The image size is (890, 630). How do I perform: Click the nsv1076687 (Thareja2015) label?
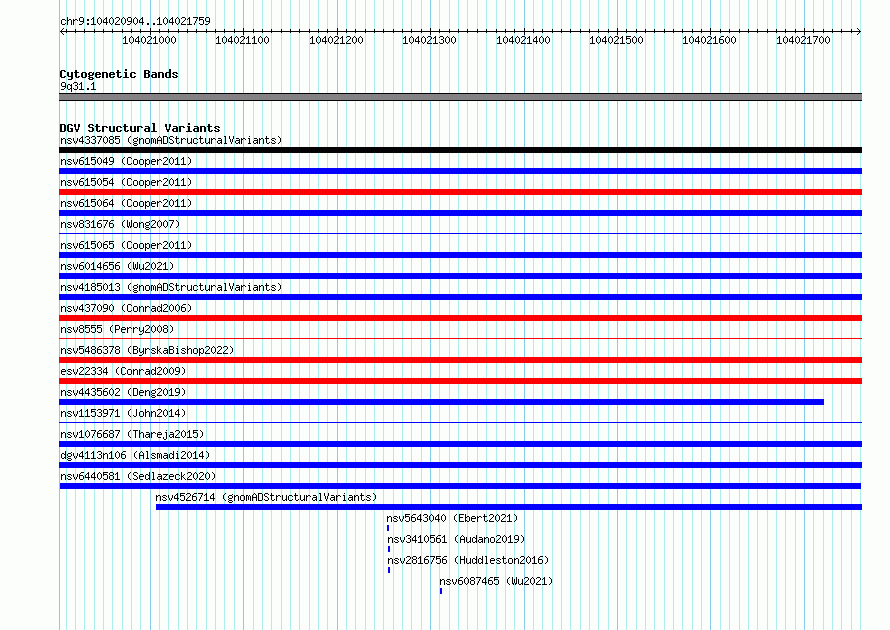click(x=132, y=434)
